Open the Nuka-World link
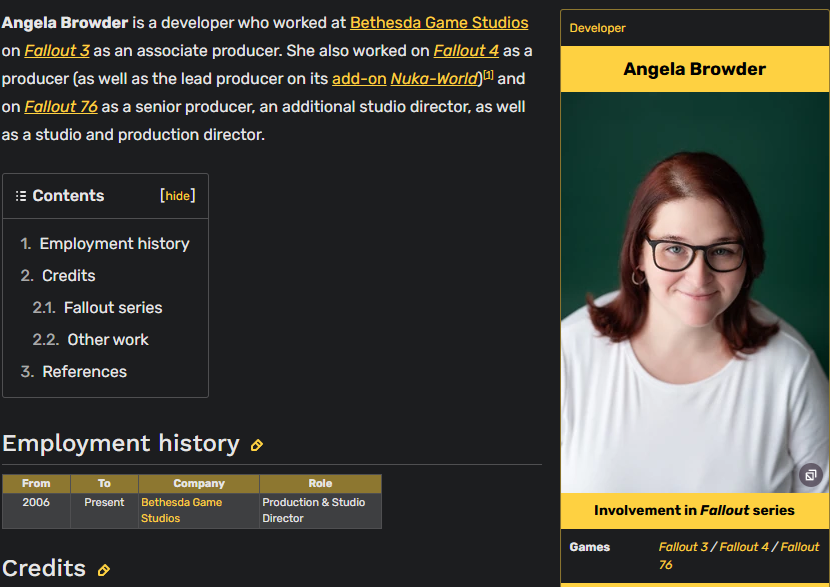The height and width of the screenshot is (587, 830). coord(434,79)
